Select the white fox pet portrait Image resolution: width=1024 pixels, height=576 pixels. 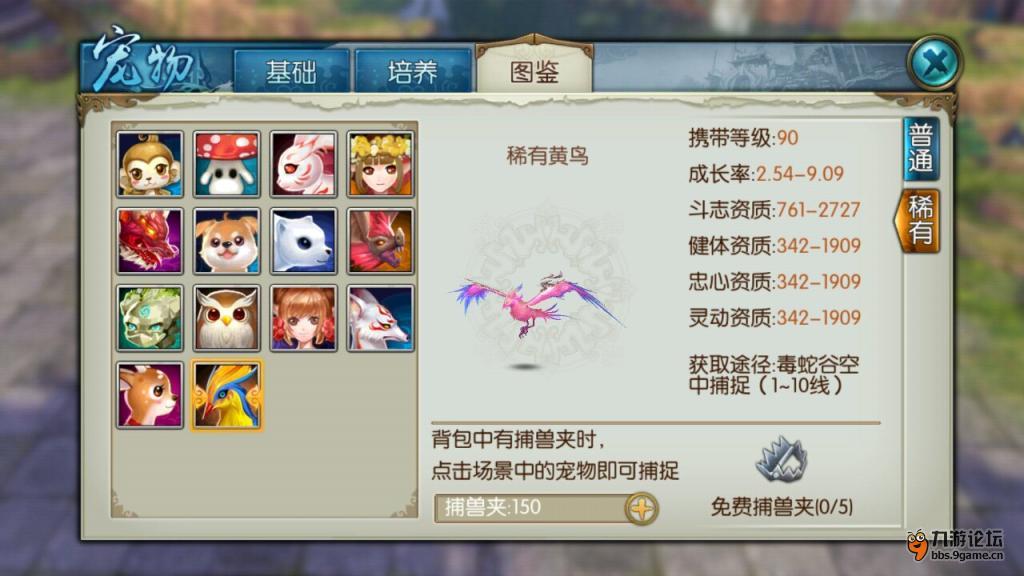coord(380,318)
